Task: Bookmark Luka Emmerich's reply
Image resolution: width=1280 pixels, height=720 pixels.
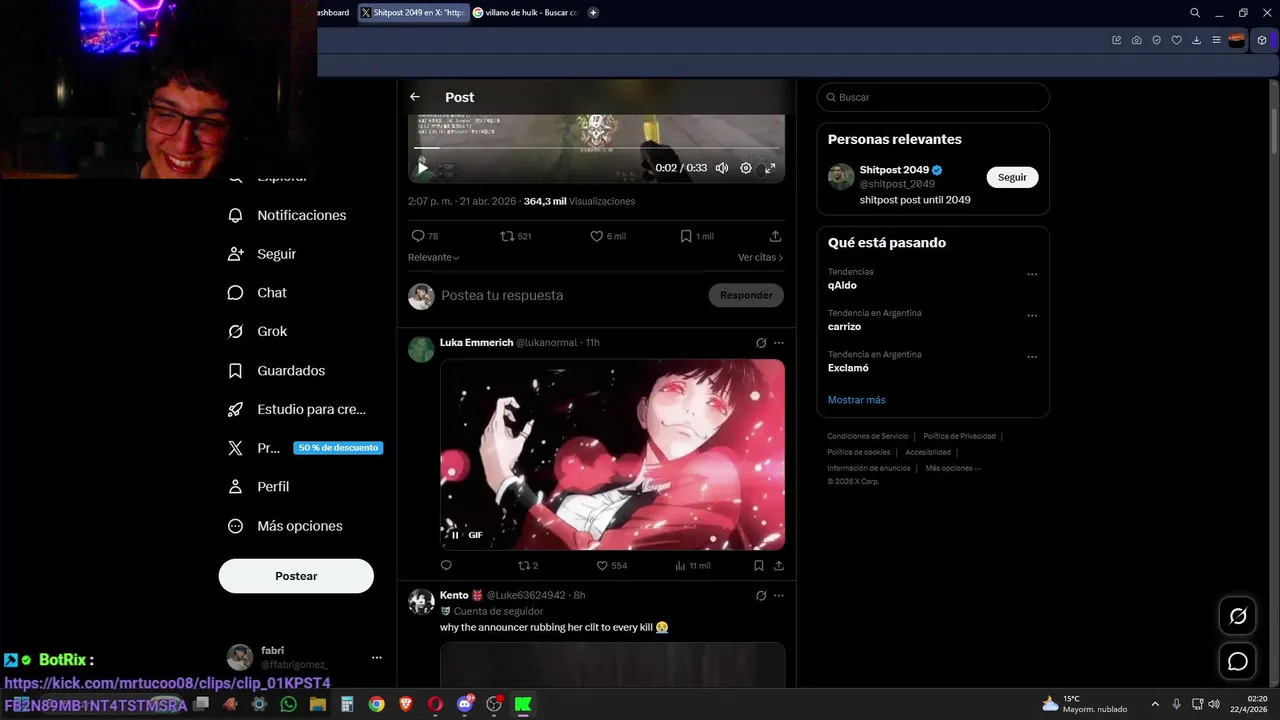Action: [759, 565]
